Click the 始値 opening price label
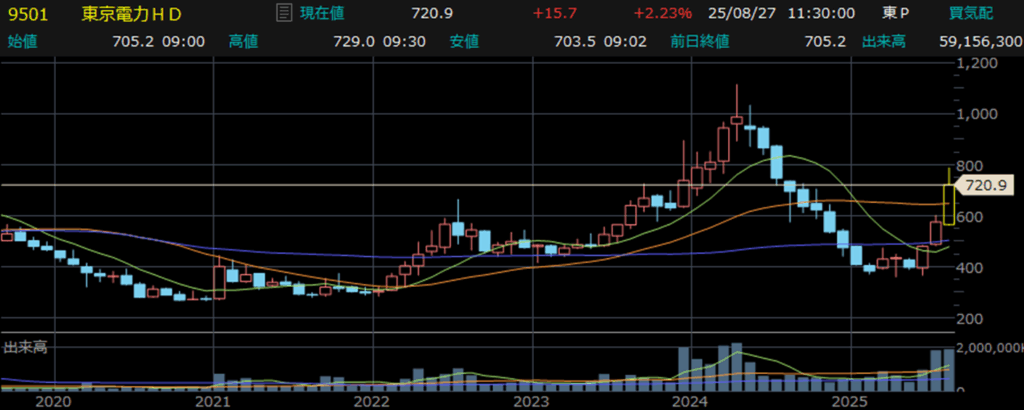Viewport: 1024px width, 410px height. pos(21,42)
